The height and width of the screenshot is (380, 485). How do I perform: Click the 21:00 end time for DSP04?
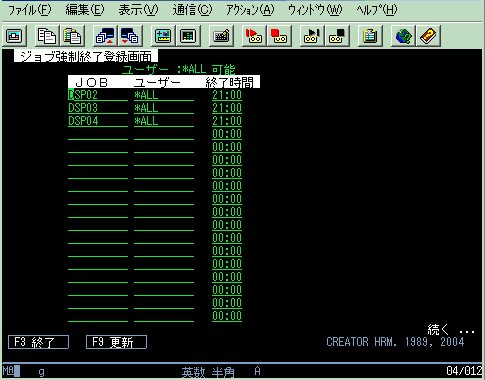(227, 121)
